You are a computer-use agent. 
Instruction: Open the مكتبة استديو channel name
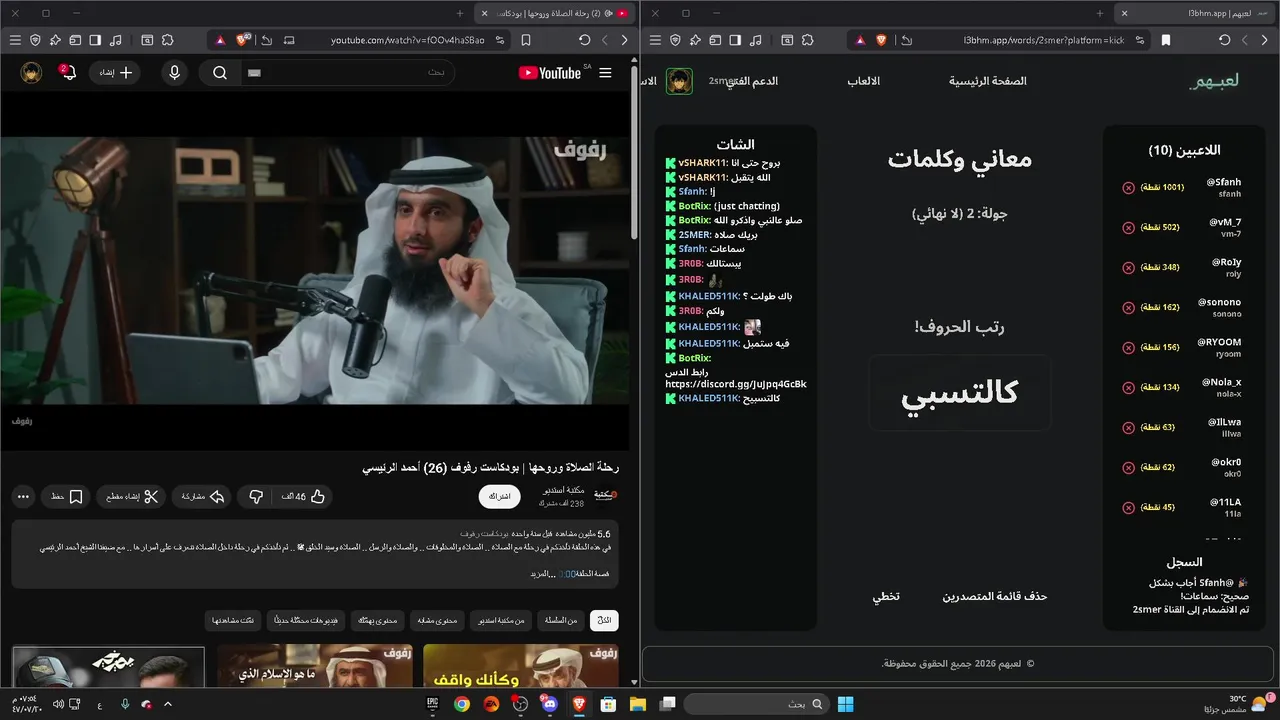point(564,490)
